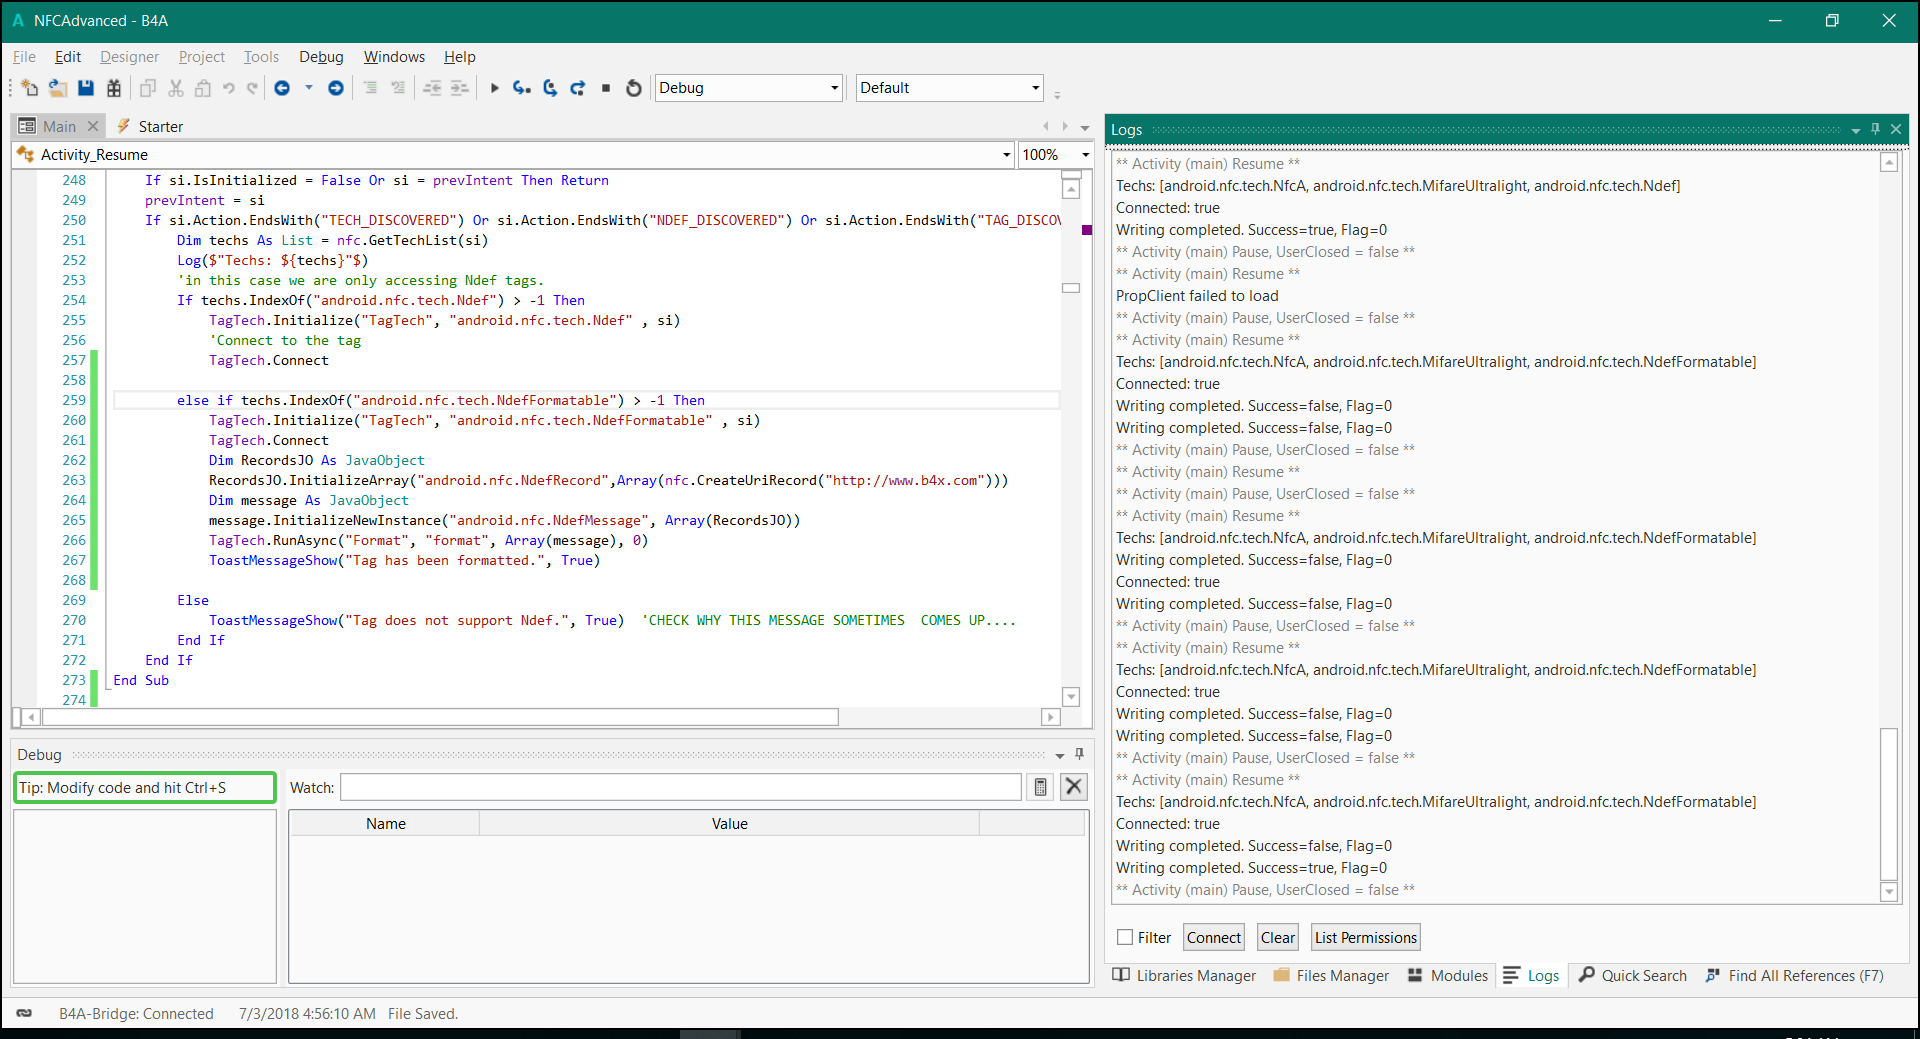Viewport: 1920px width, 1039px height.
Task: Open the Designer menu
Action: coord(128,57)
